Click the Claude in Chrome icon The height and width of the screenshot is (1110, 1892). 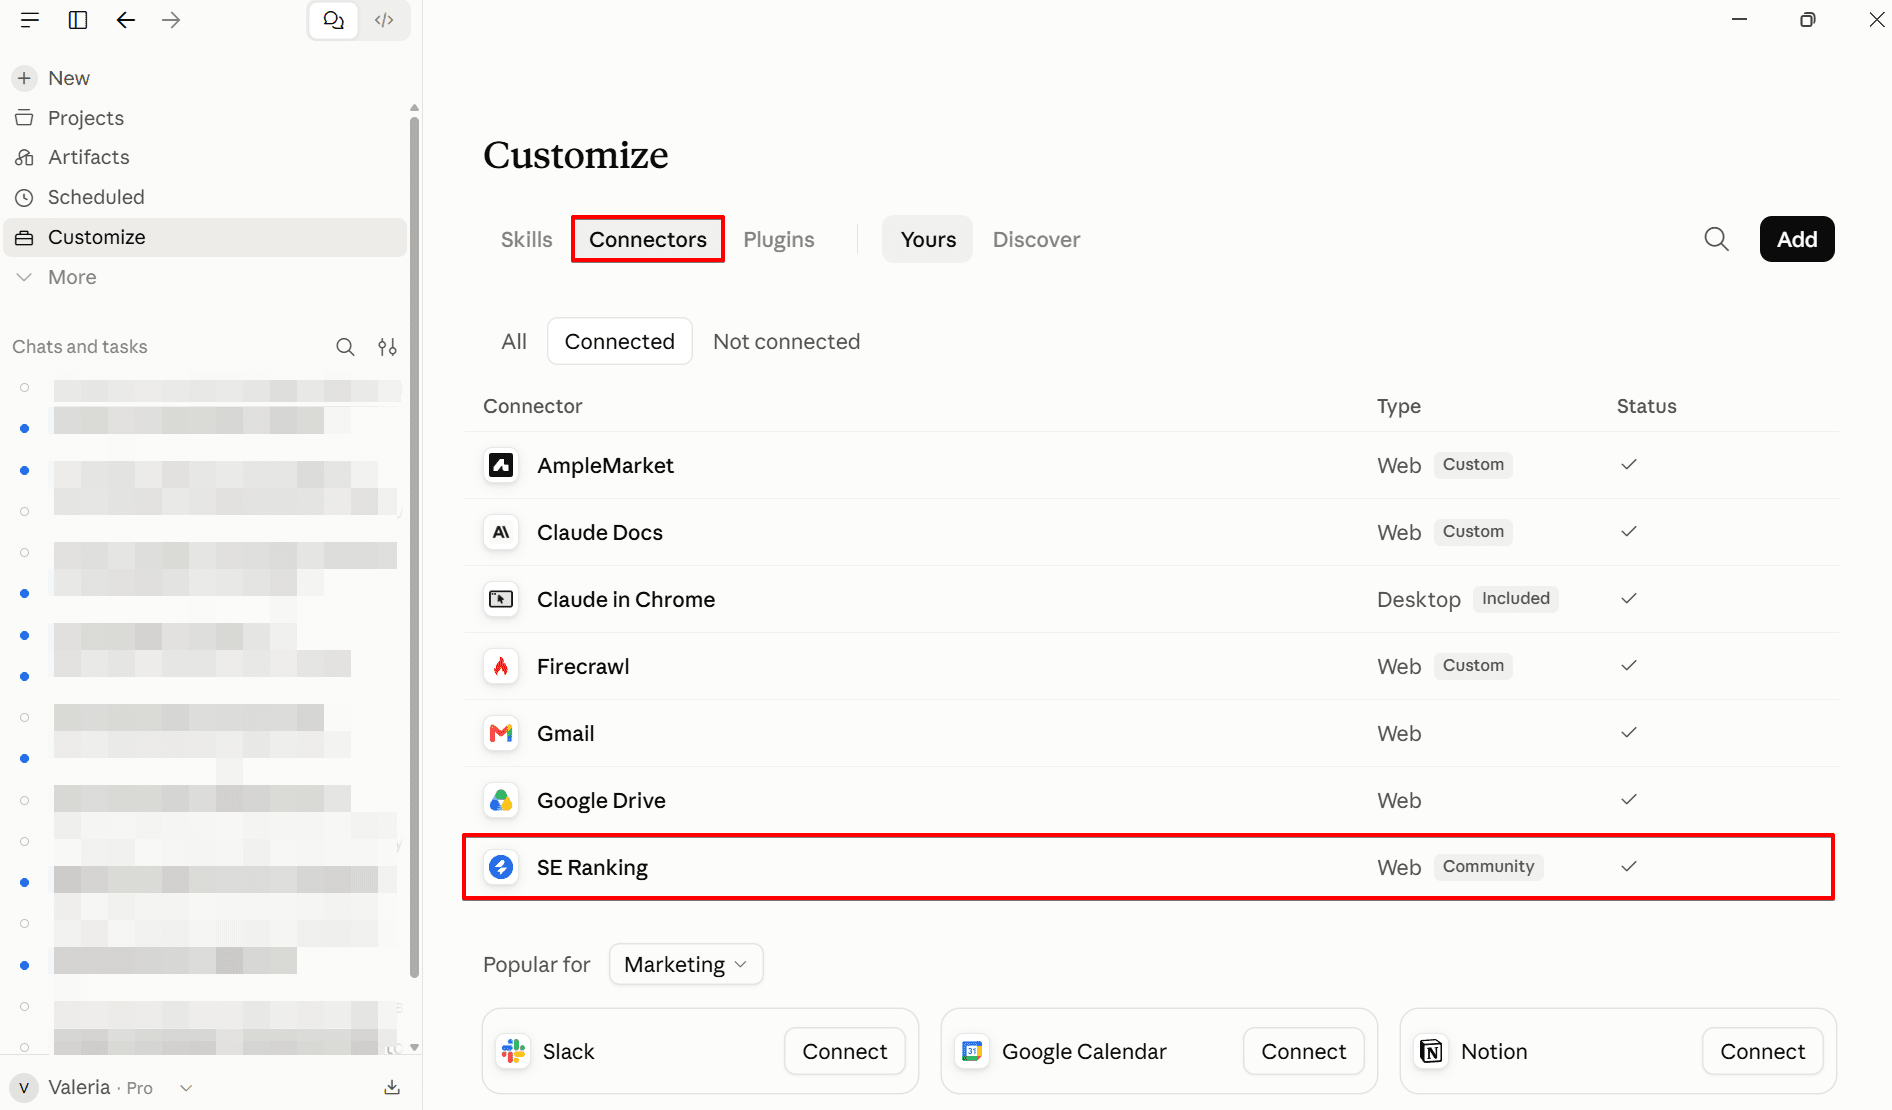click(x=501, y=599)
